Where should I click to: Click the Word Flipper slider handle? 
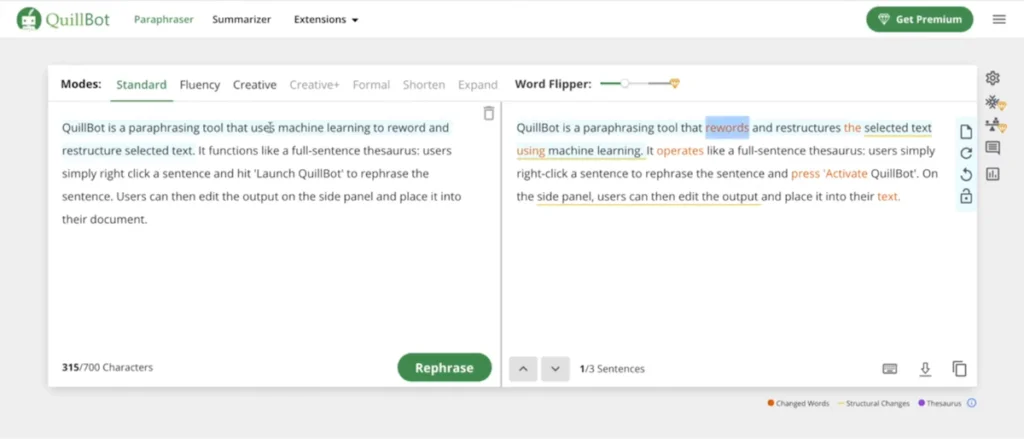(x=625, y=84)
